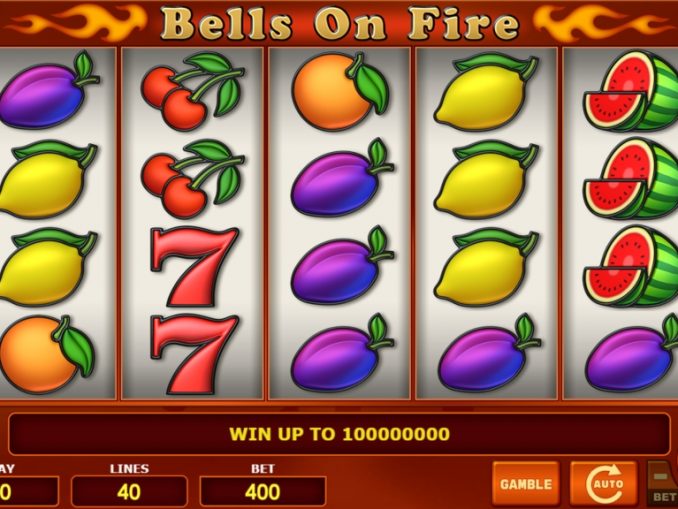
Task: Start autoplay with the Auto button
Action: point(604,483)
